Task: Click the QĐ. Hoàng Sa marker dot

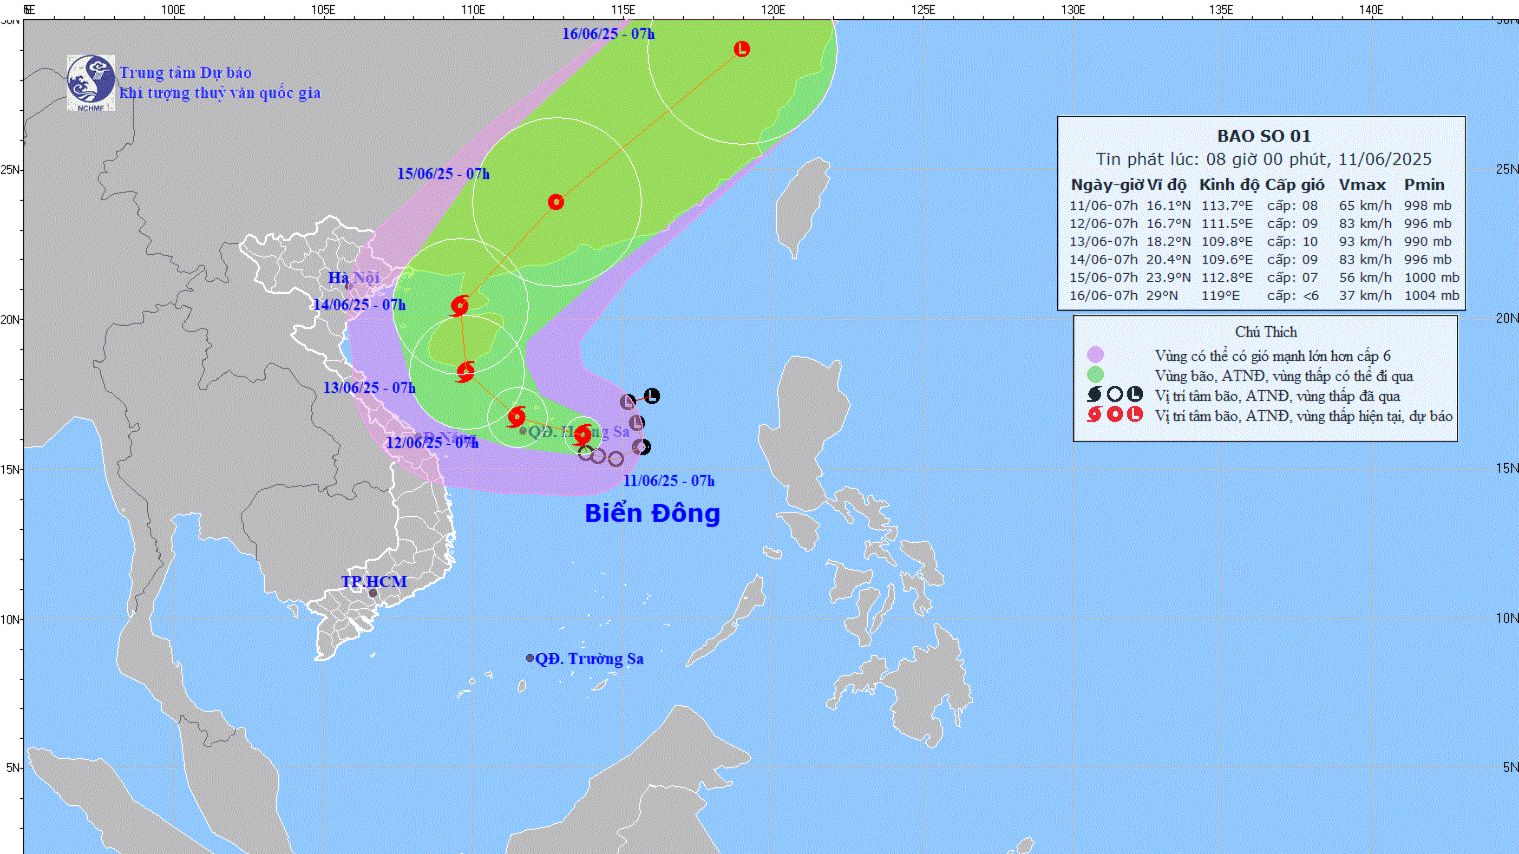Action: coord(522,429)
